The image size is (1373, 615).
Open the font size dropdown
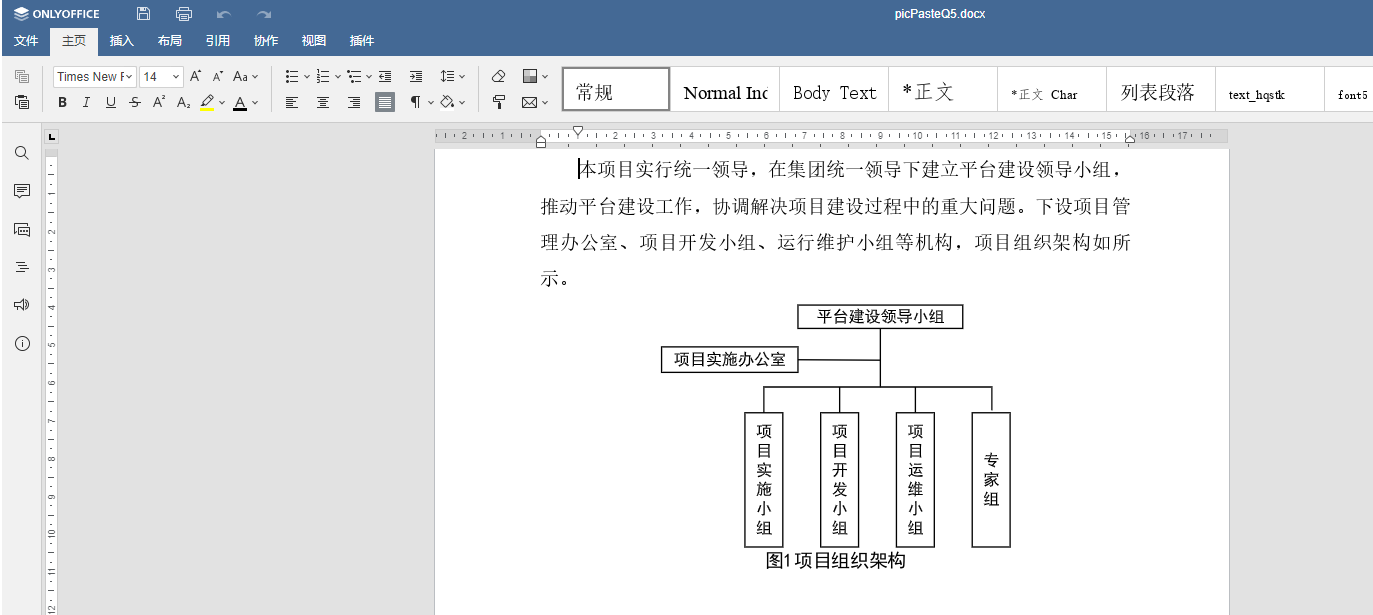(177, 77)
